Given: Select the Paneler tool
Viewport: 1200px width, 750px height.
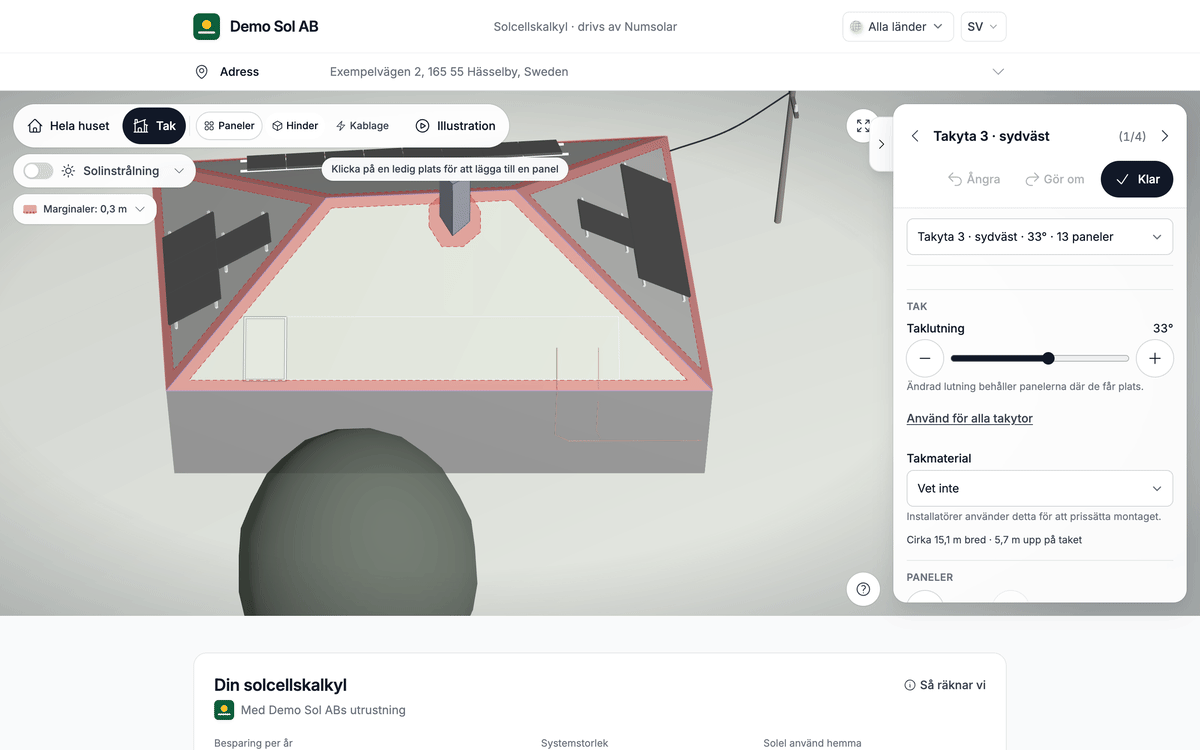Looking at the screenshot, I should pyautogui.click(x=229, y=126).
